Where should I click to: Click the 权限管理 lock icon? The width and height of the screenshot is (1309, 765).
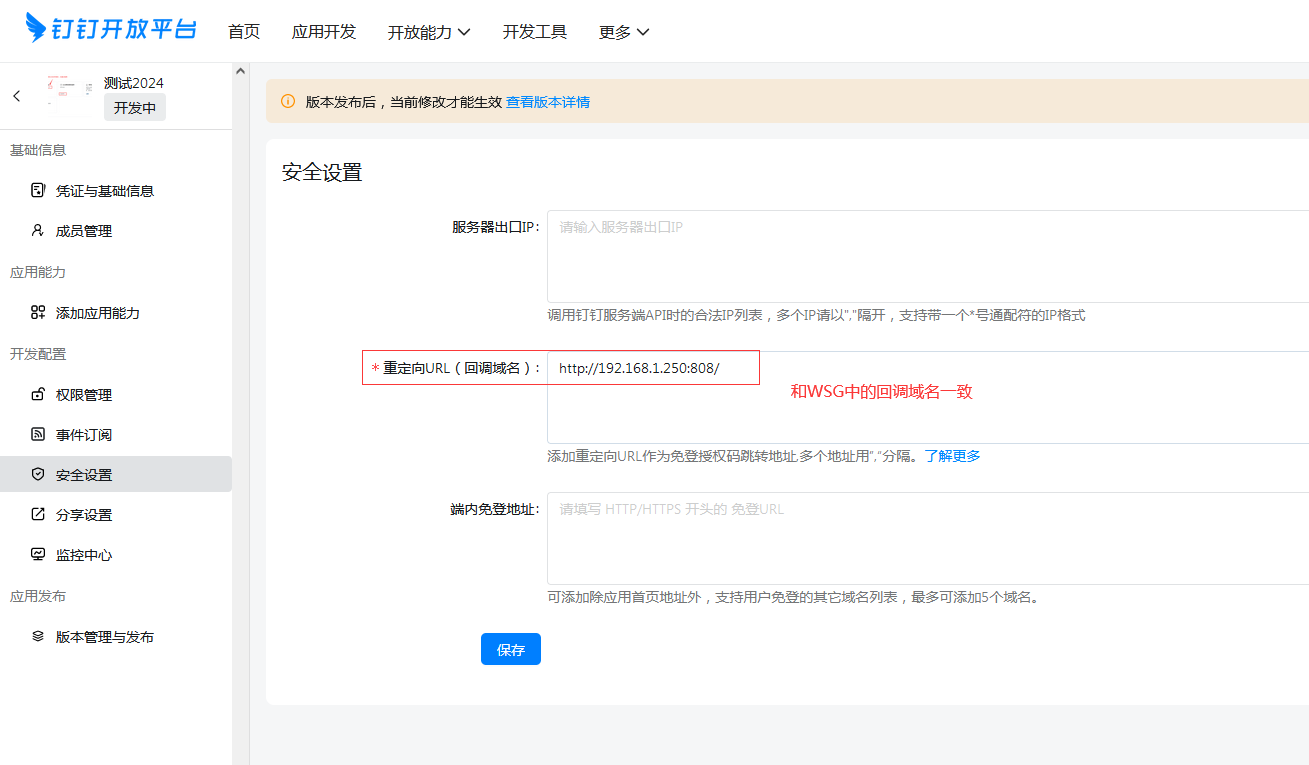(38, 394)
